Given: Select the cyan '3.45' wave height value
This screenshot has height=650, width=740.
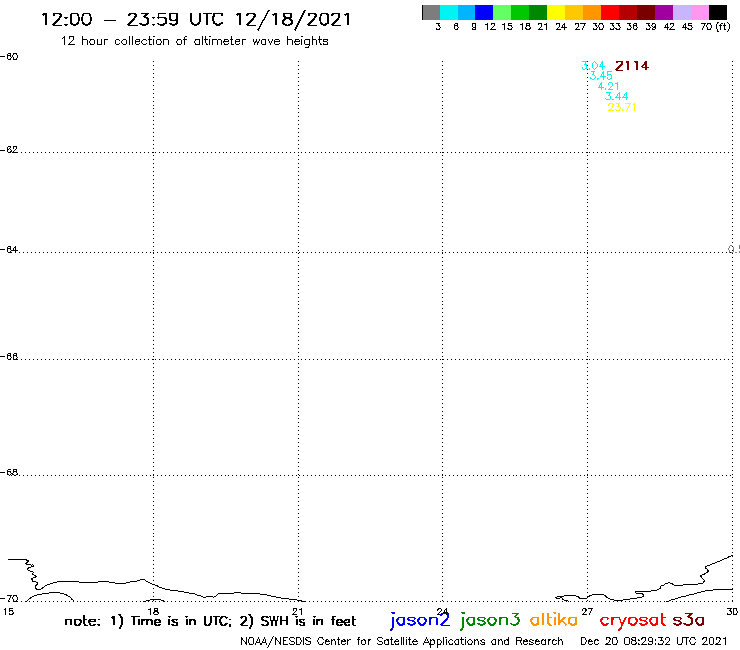Looking at the screenshot, I should [x=601, y=76].
